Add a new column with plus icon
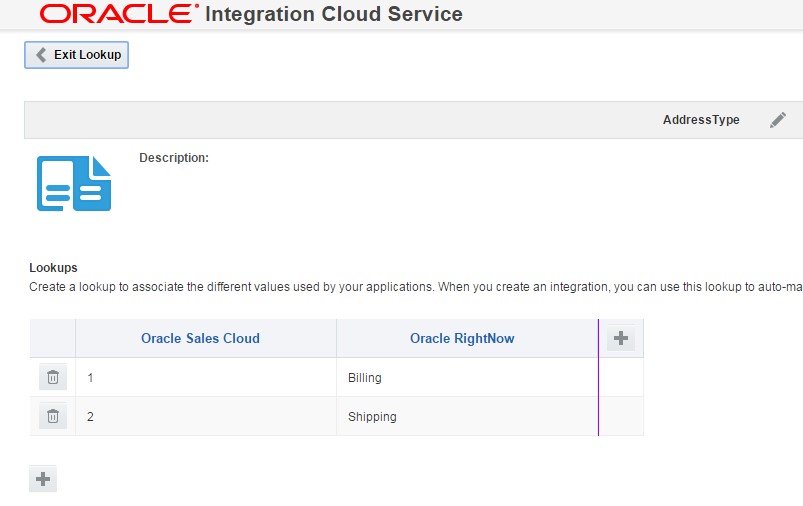803x506 pixels. (x=621, y=339)
